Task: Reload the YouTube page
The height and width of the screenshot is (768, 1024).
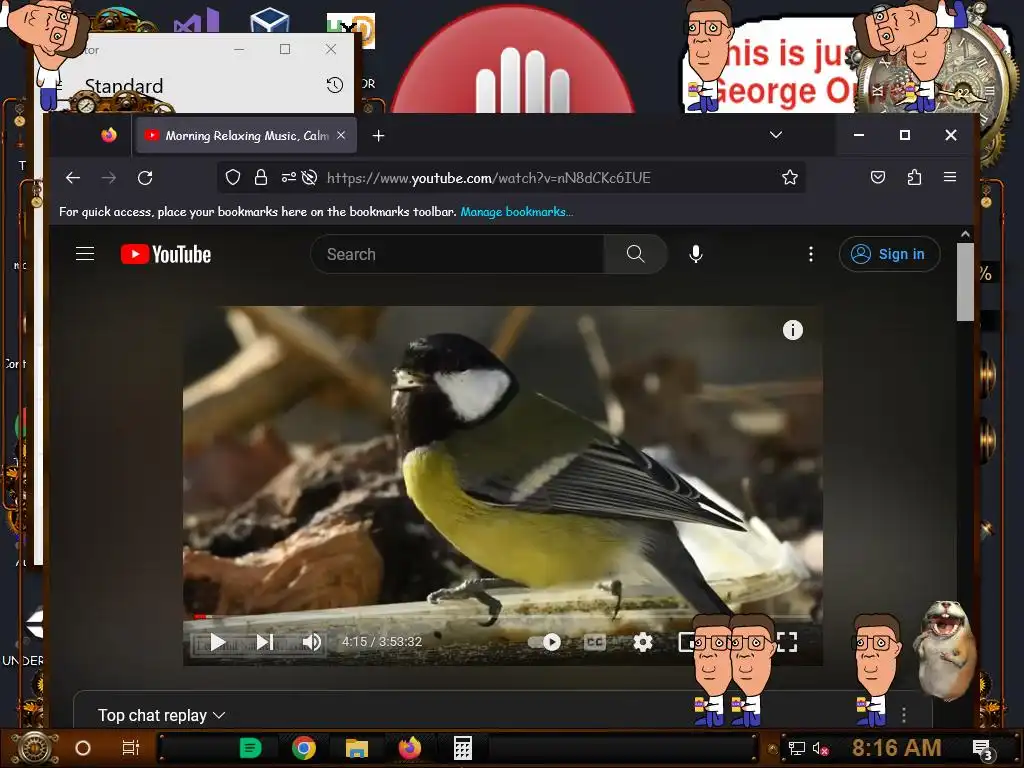Action: point(145,178)
